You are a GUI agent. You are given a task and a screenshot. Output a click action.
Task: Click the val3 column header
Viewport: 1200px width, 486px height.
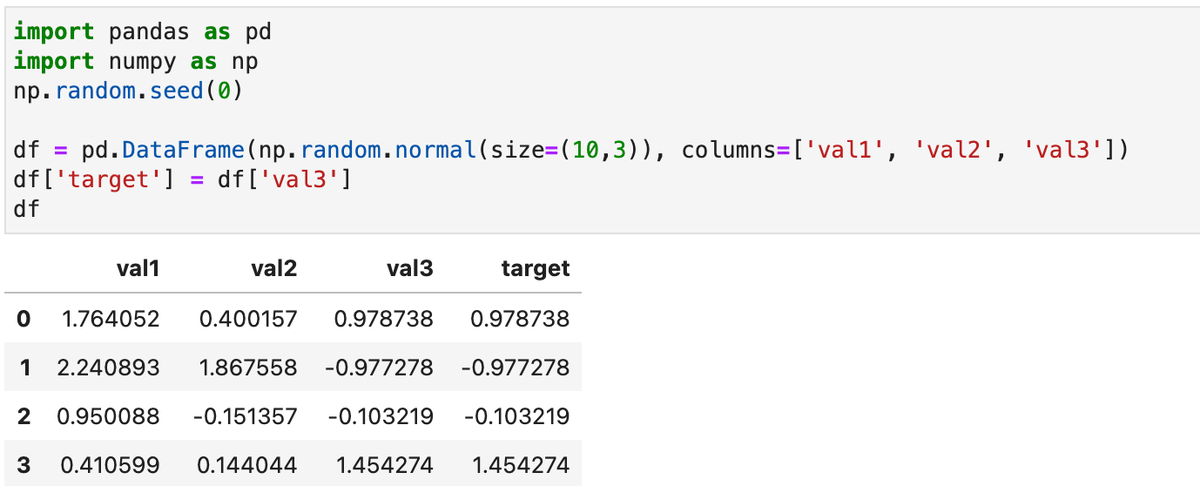[x=410, y=268]
